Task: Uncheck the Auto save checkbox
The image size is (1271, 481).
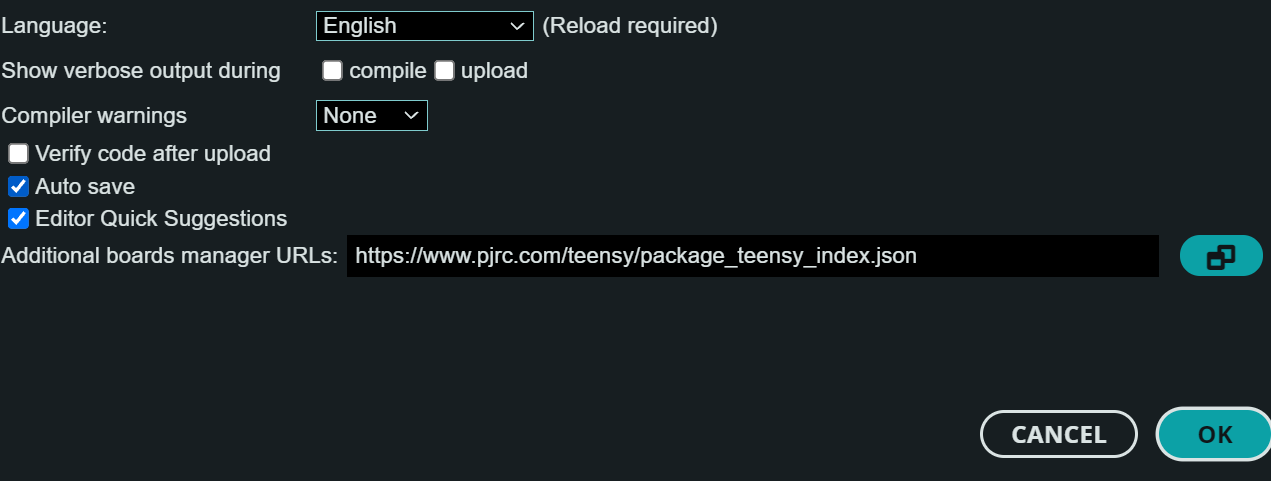Action: (x=18, y=186)
